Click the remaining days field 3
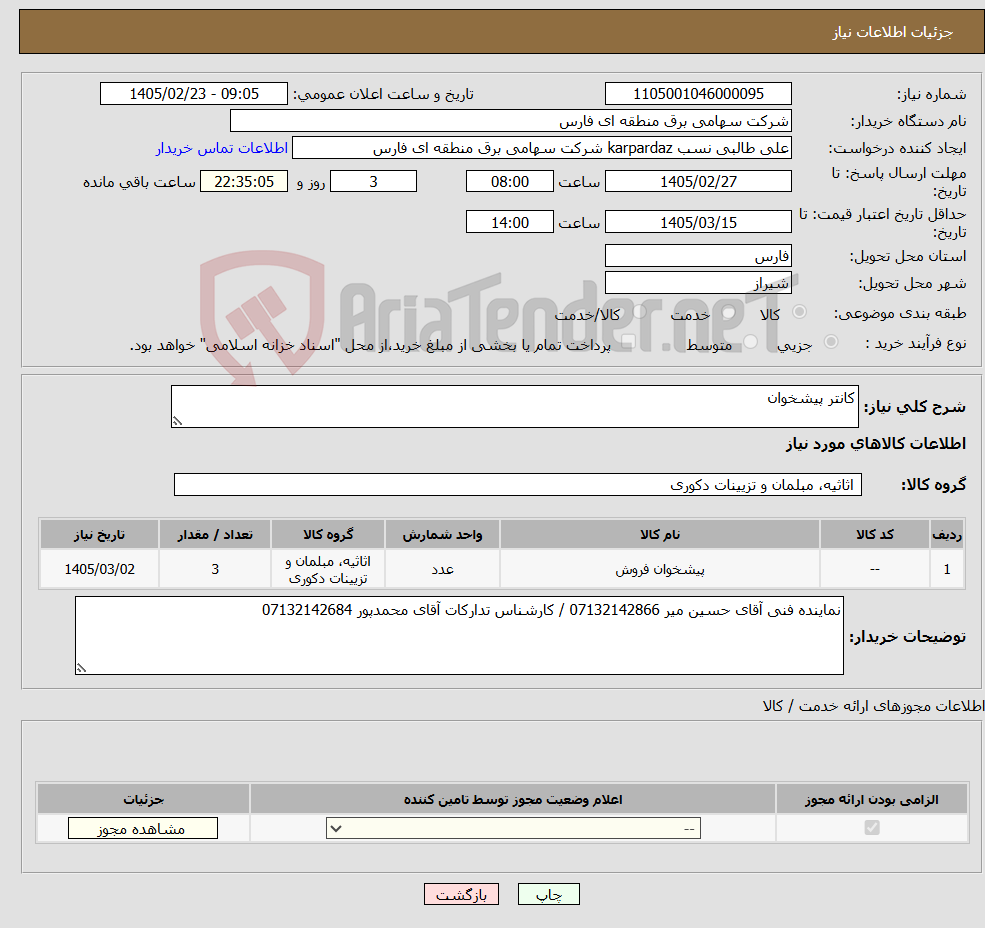 click(373, 182)
